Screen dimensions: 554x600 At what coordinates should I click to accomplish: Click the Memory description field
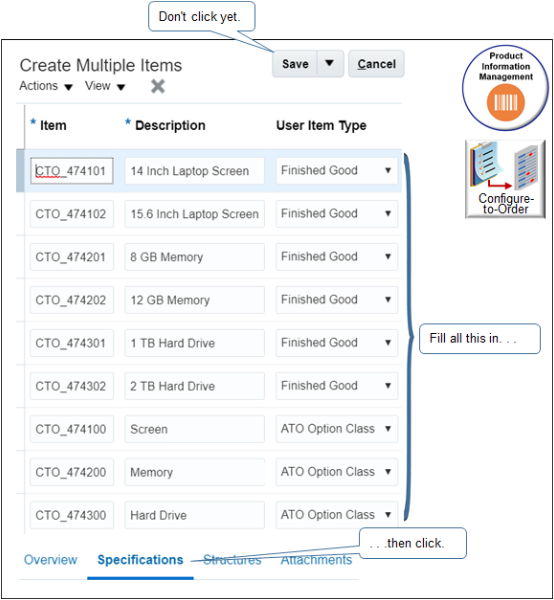pos(194,472)
